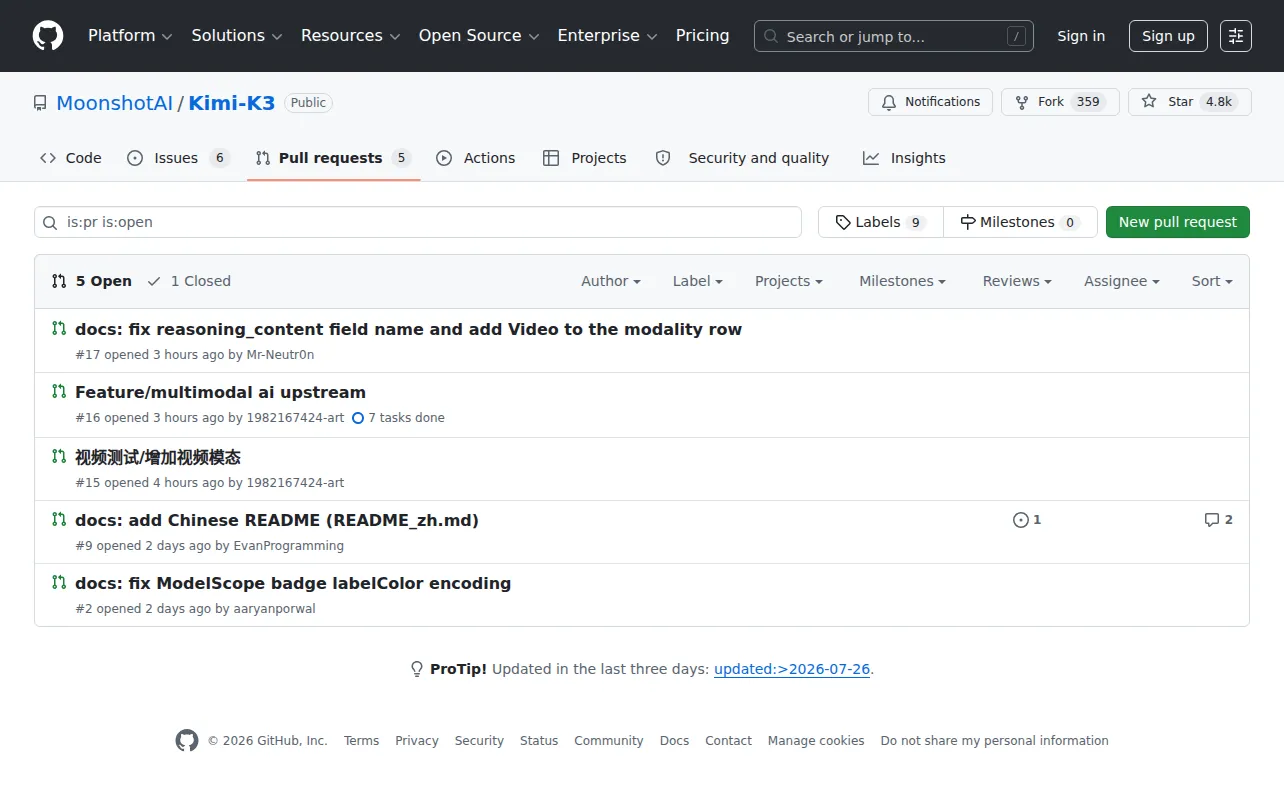The image size is (1284, 794).
Task: Click Sign in link
Action: [1081, 36]
